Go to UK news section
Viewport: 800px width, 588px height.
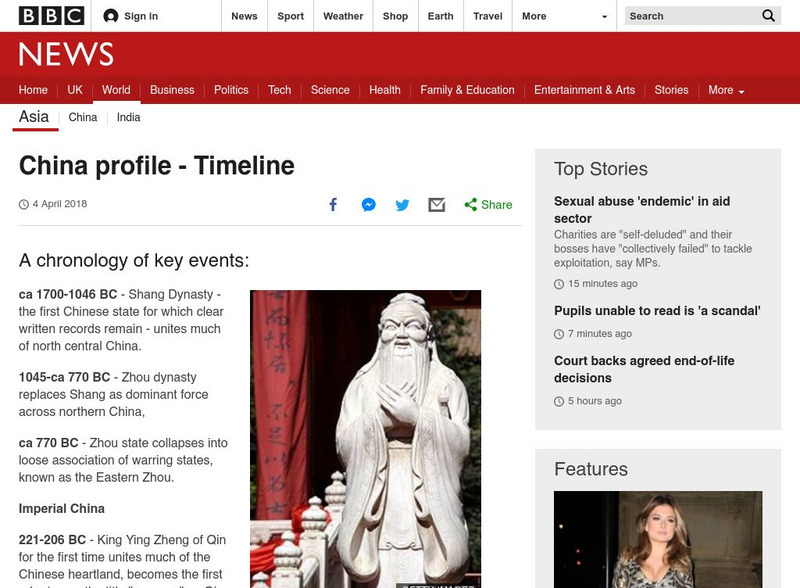(75, 90)
